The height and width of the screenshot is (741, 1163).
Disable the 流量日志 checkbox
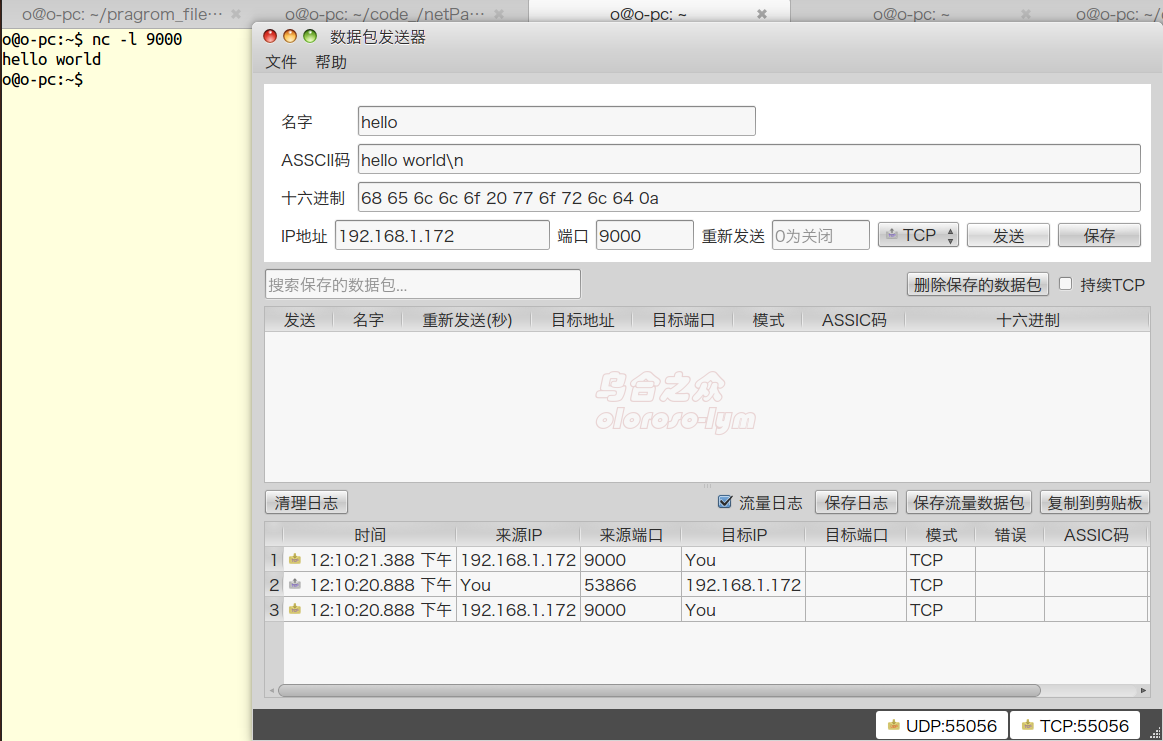(x=724, y=502)
